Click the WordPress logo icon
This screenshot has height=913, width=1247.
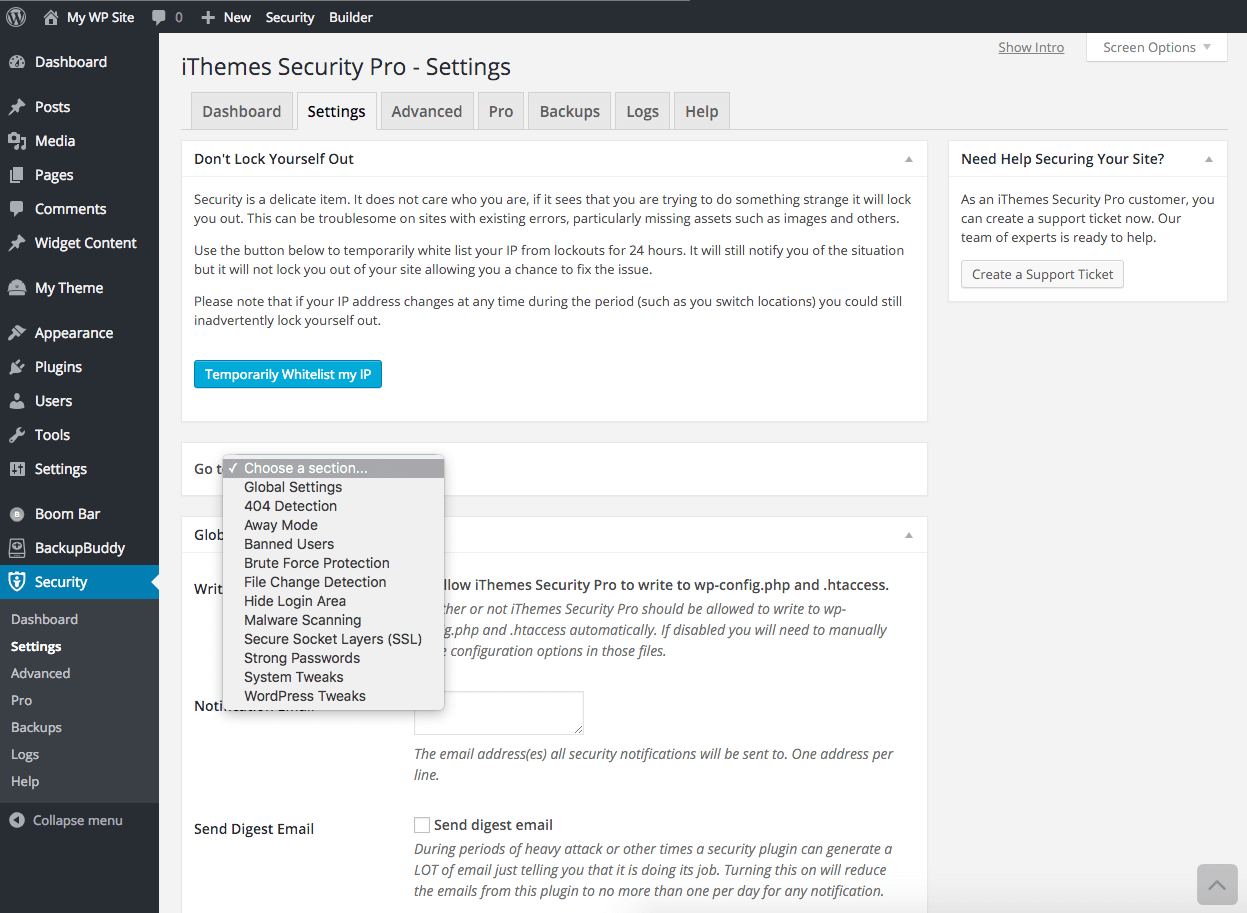coord(16,17)
